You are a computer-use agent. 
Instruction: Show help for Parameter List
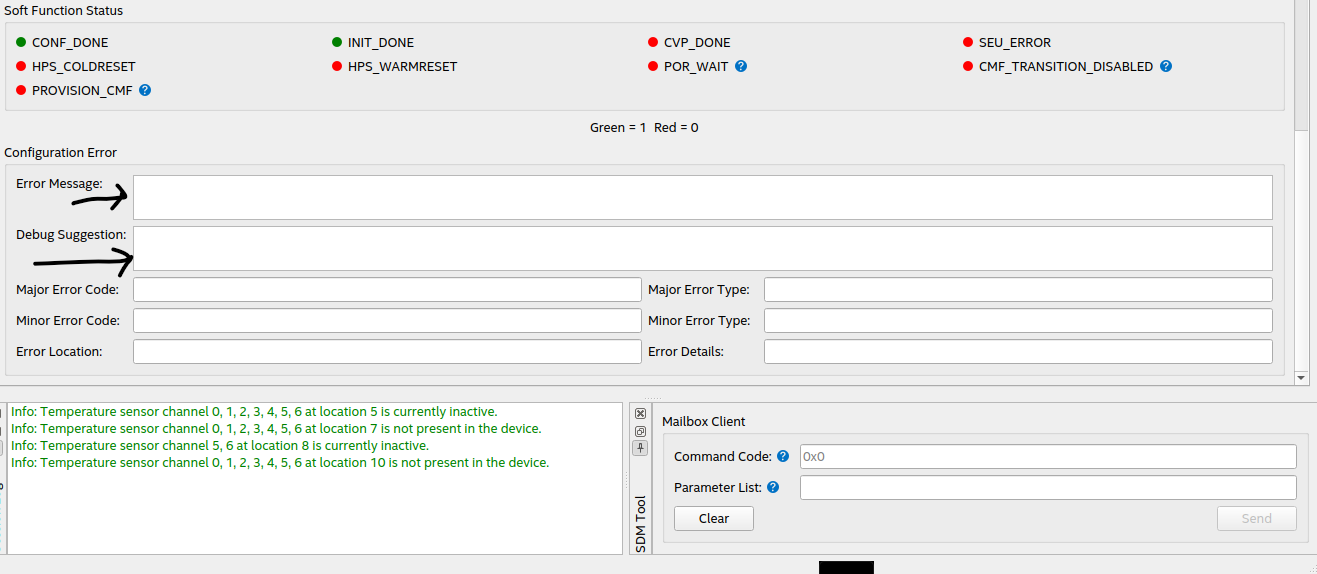coord(773,488)
